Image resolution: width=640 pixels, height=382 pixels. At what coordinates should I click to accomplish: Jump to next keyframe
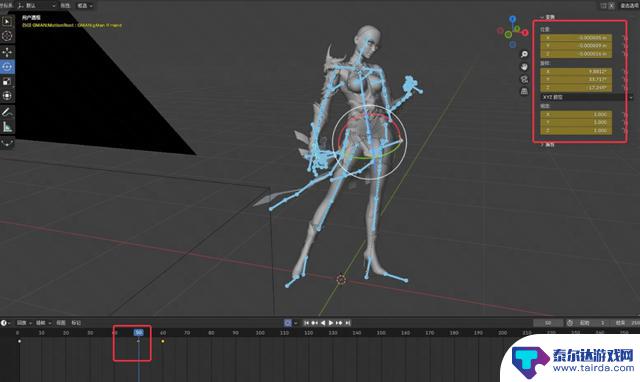[339, 323]
